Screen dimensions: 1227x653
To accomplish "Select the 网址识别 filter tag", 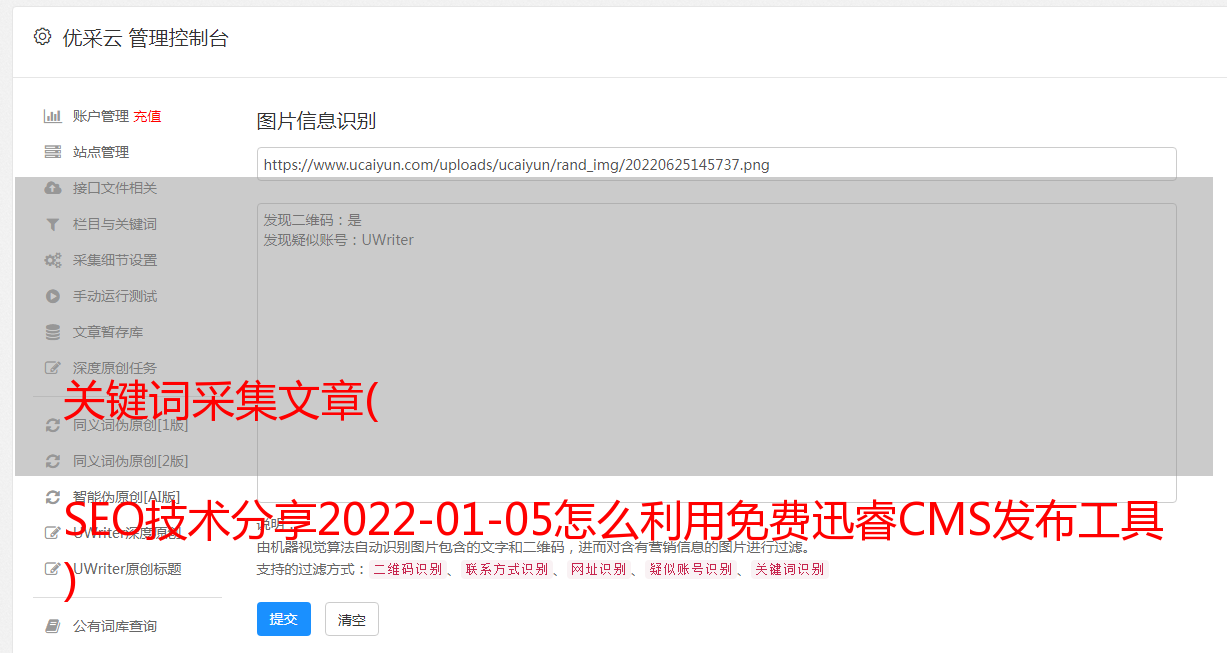I will point(598,569).
